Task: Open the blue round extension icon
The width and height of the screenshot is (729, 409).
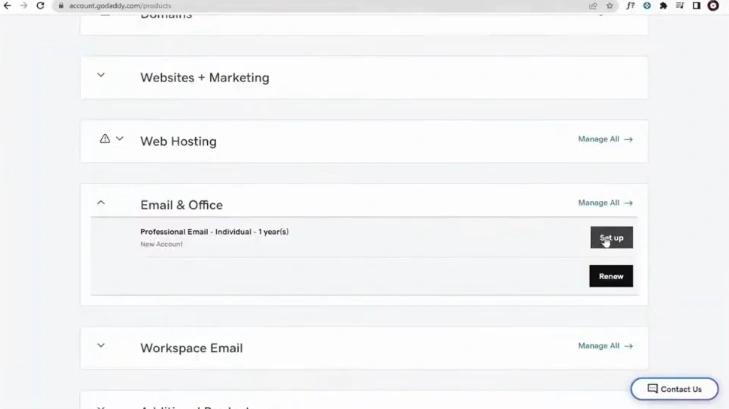Action: pyautogui.click(x=647, y=6)
